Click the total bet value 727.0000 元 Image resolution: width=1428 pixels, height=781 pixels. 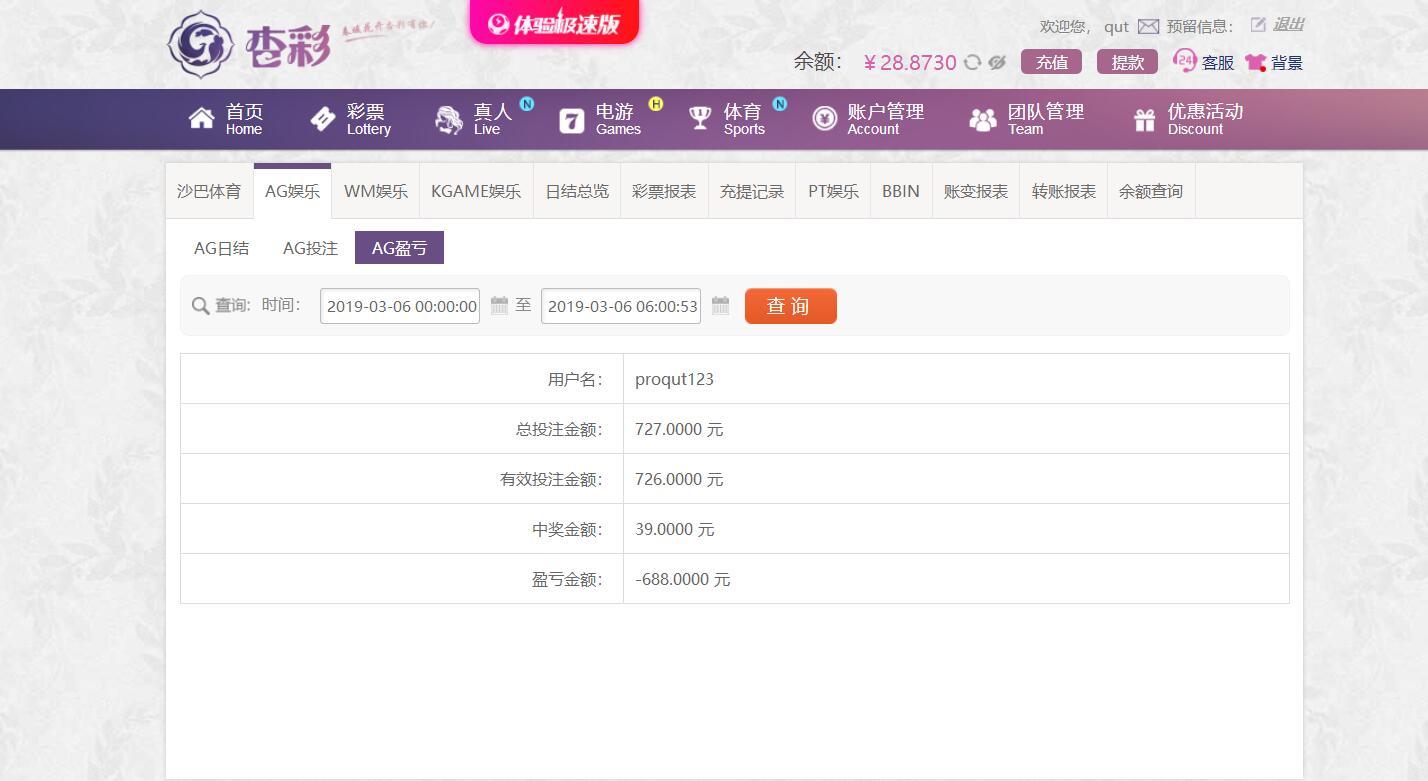click(679, 429)
